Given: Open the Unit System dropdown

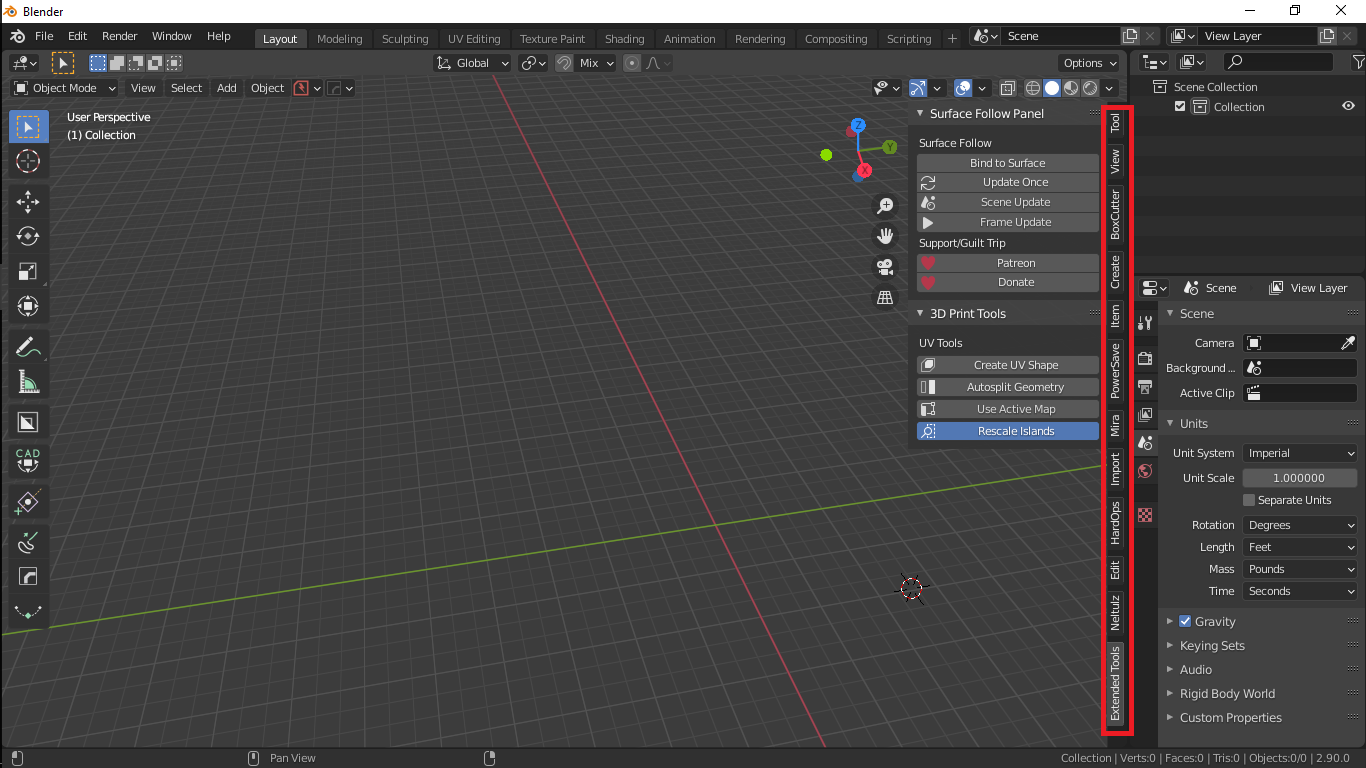Looking at the screenshot, I should coord(1300,453).
